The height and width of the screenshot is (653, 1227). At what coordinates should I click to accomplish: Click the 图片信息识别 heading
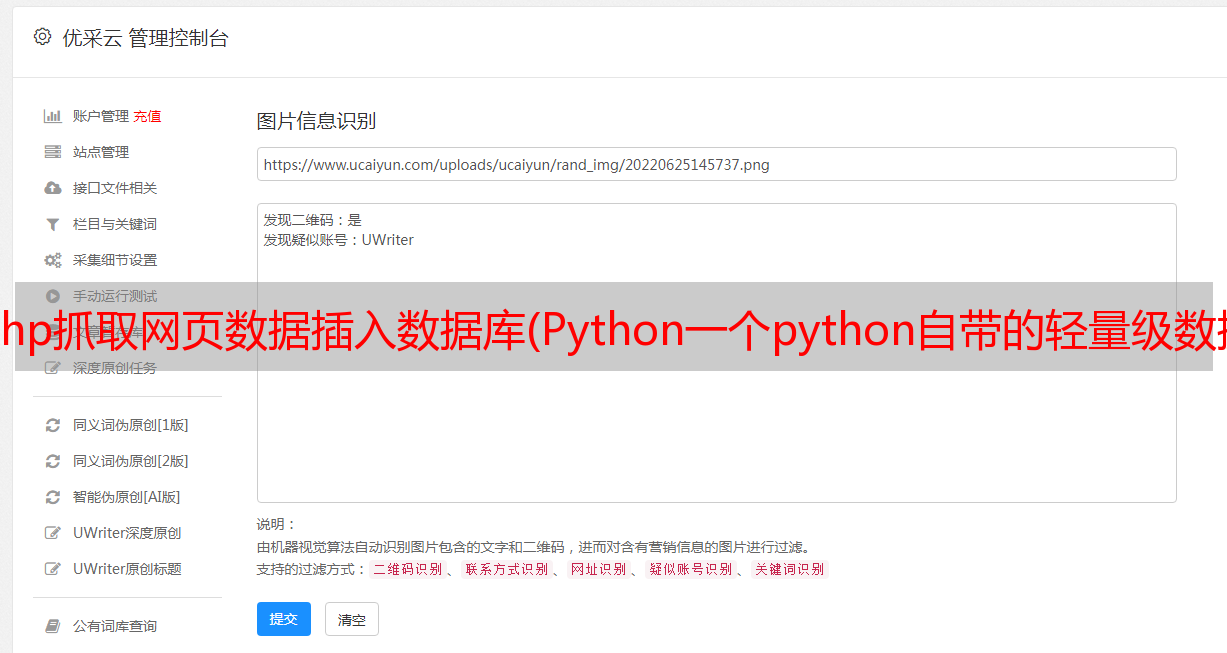tap(316, 121)
